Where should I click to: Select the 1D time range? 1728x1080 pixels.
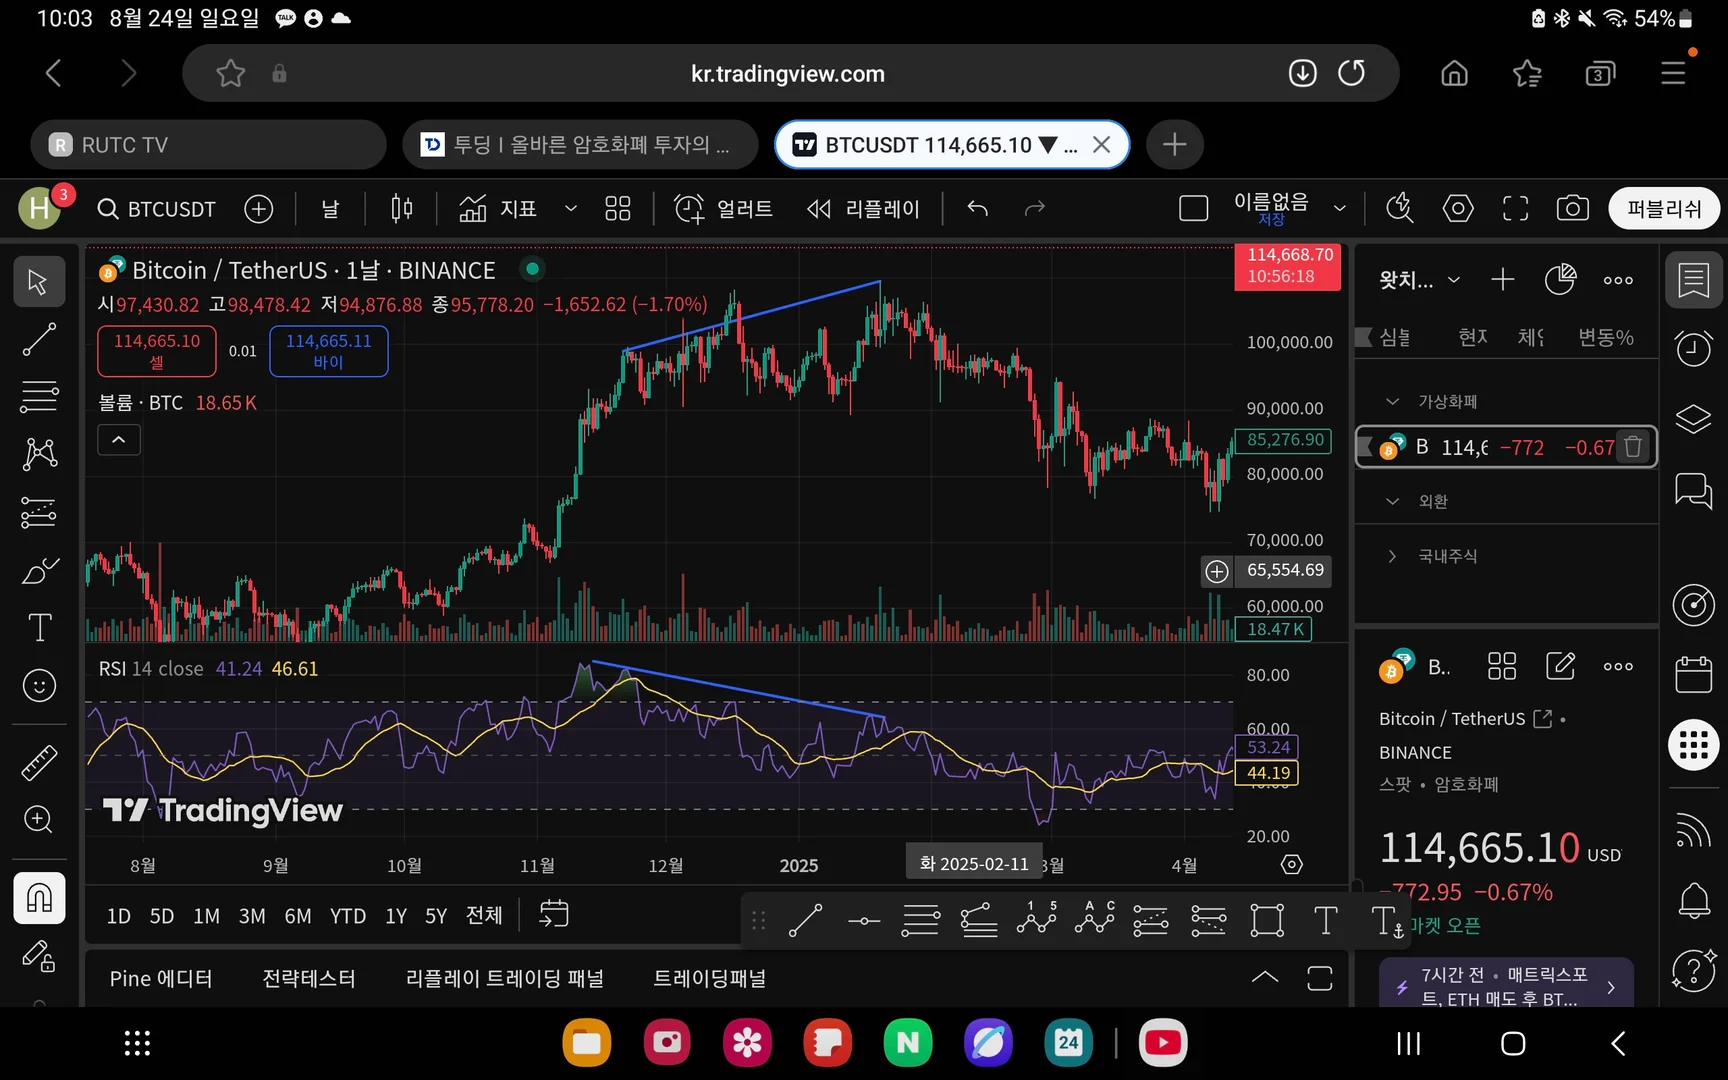[119, 916]
